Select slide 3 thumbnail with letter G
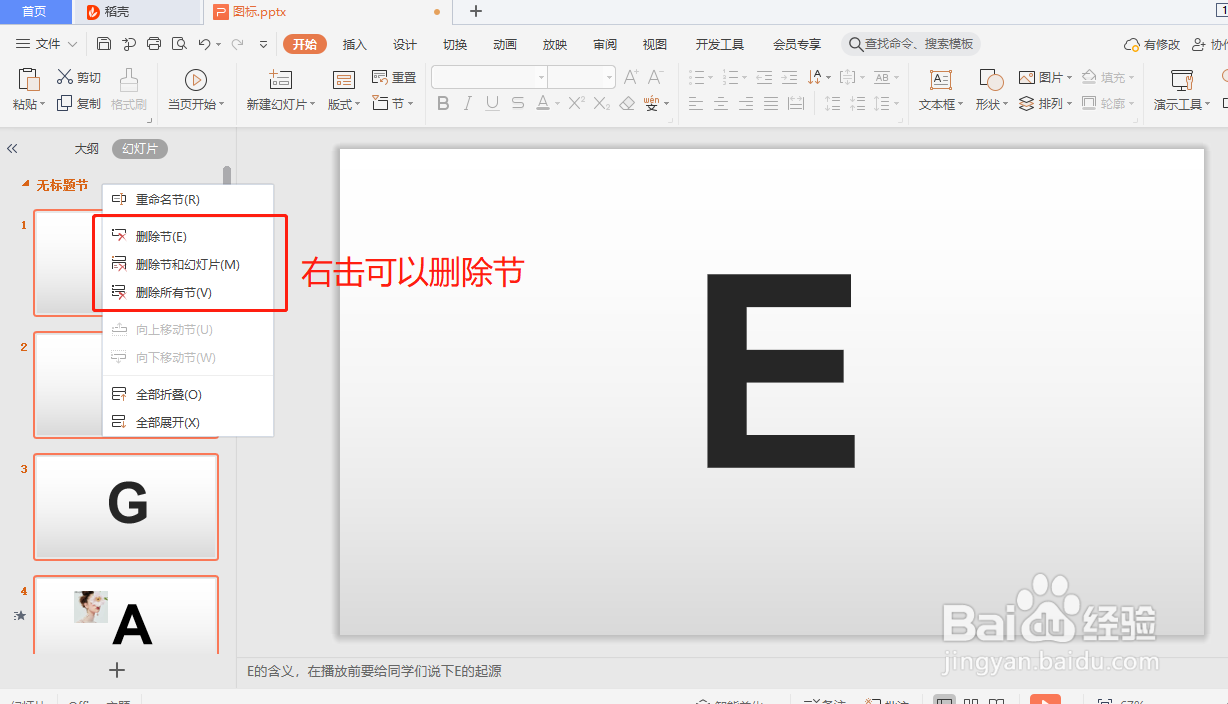1228x704 pixels. coord(126,507)
